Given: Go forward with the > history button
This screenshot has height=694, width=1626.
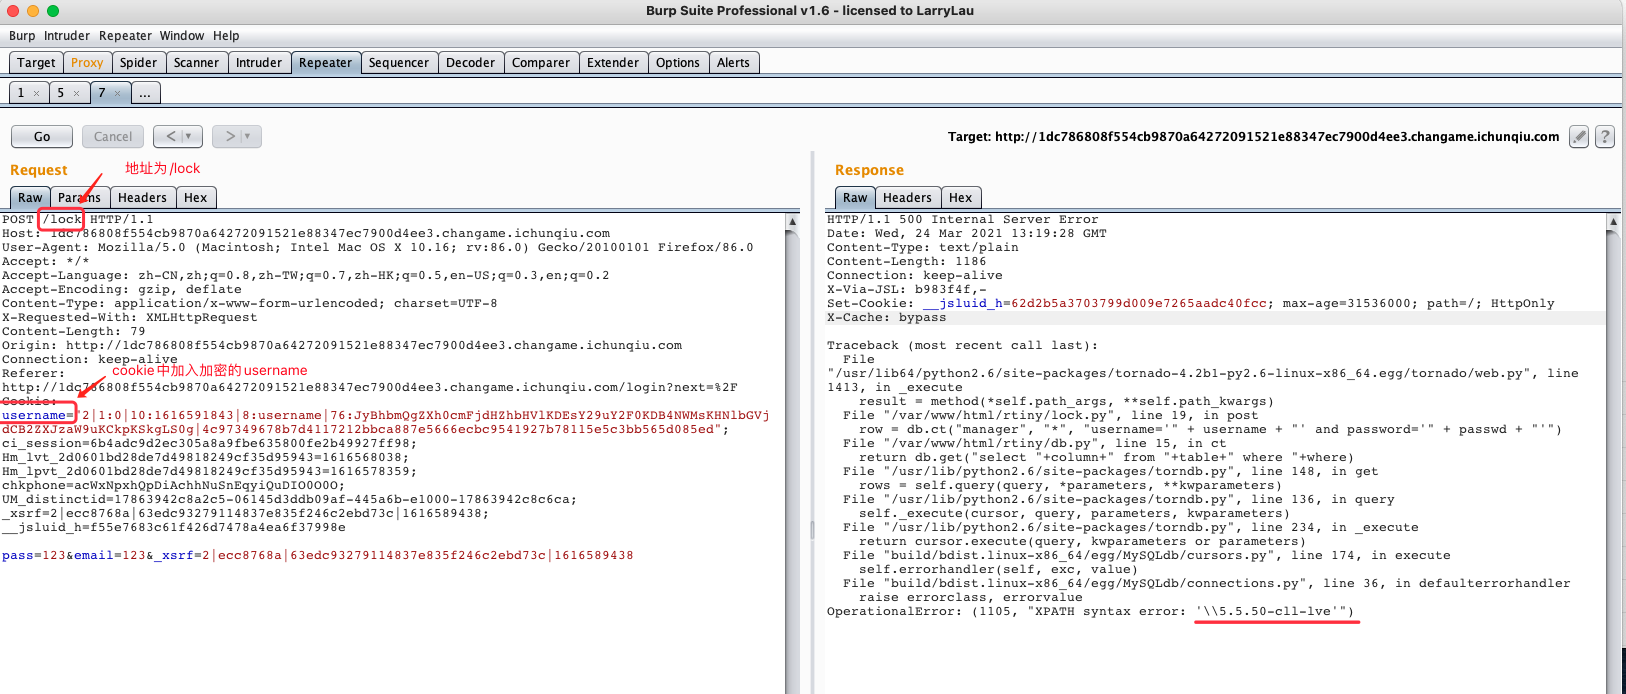Looking at the screenshot, I should coord(229,136).
